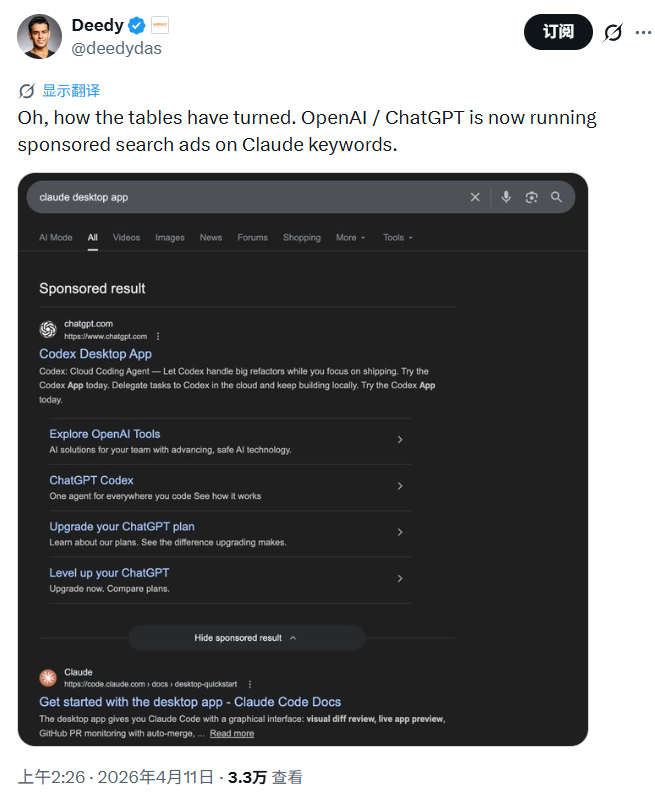Click the @deedydas handle

(x=116, y=48)
